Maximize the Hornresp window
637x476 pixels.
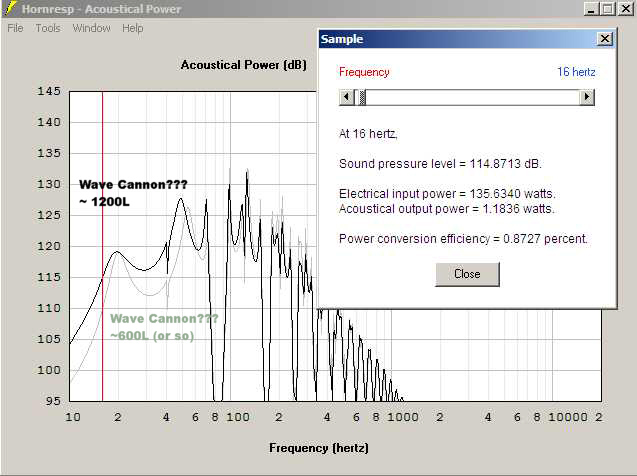pos(608,9)
